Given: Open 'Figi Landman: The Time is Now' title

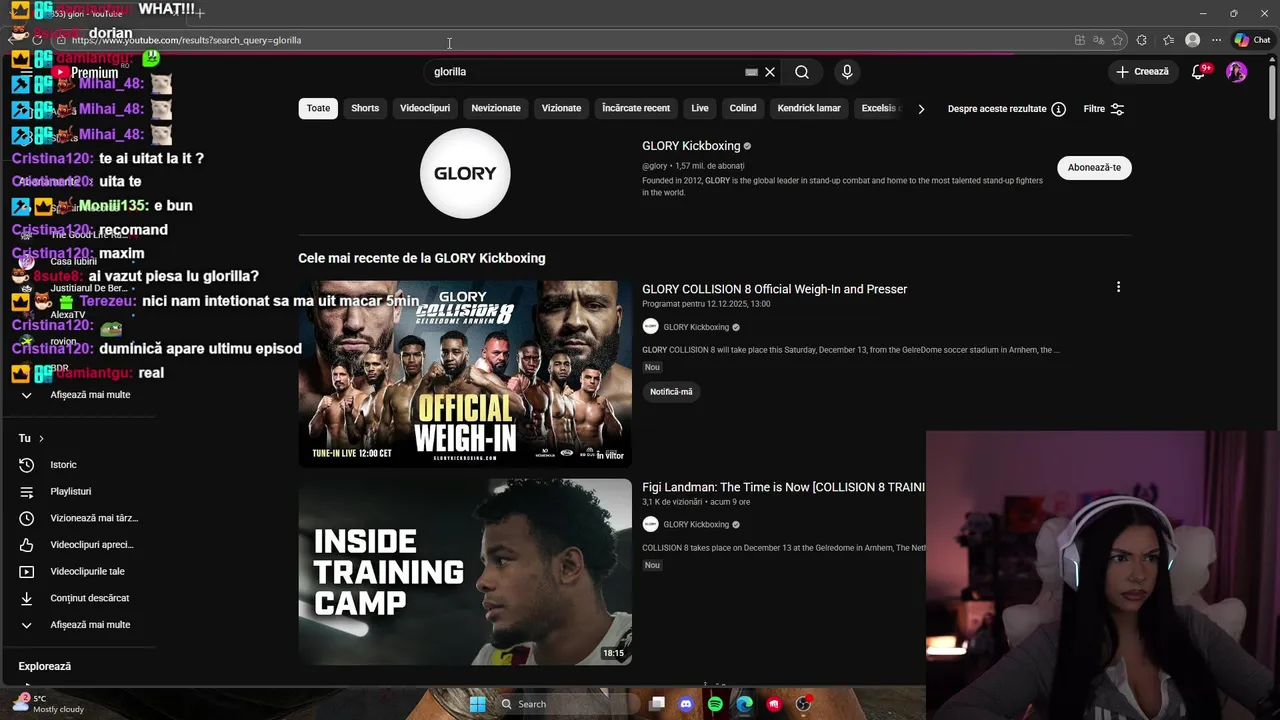Looking at the screenshot, I should (783, 487).
